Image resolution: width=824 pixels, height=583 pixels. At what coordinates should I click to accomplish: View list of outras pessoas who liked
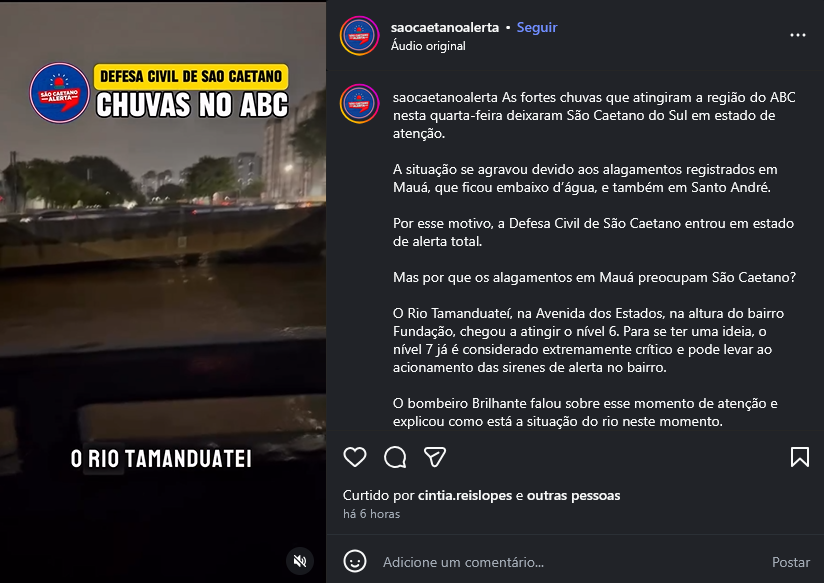(x=573, y=495)
